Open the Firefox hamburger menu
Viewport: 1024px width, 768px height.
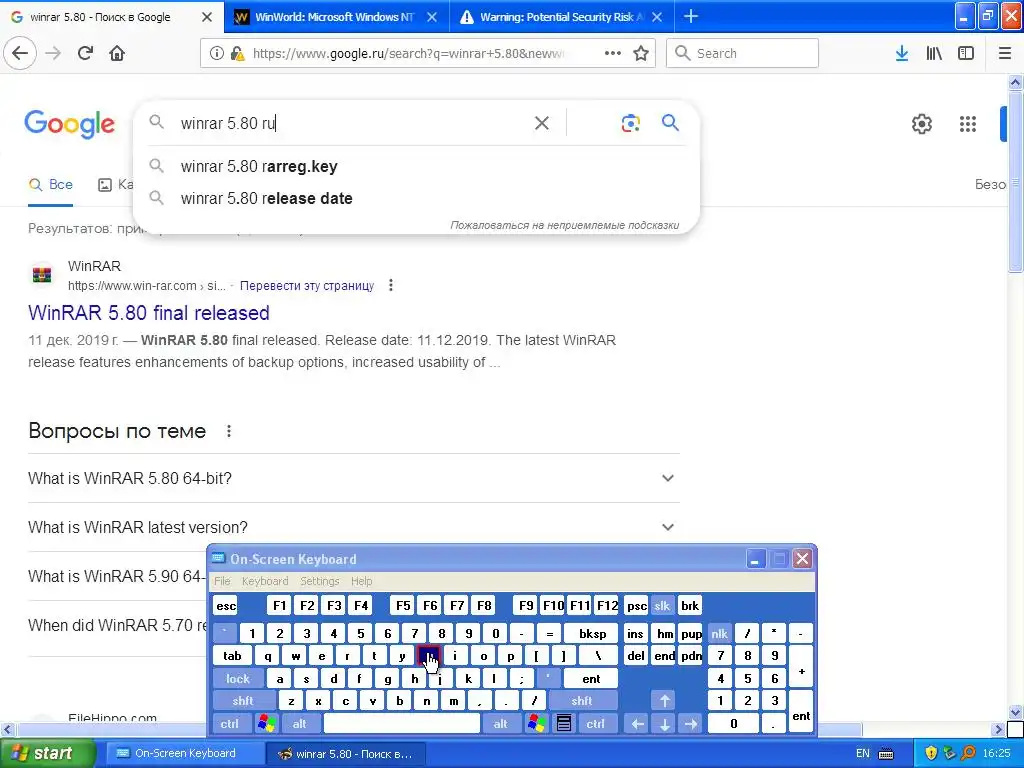click(x=1004, y=53)
